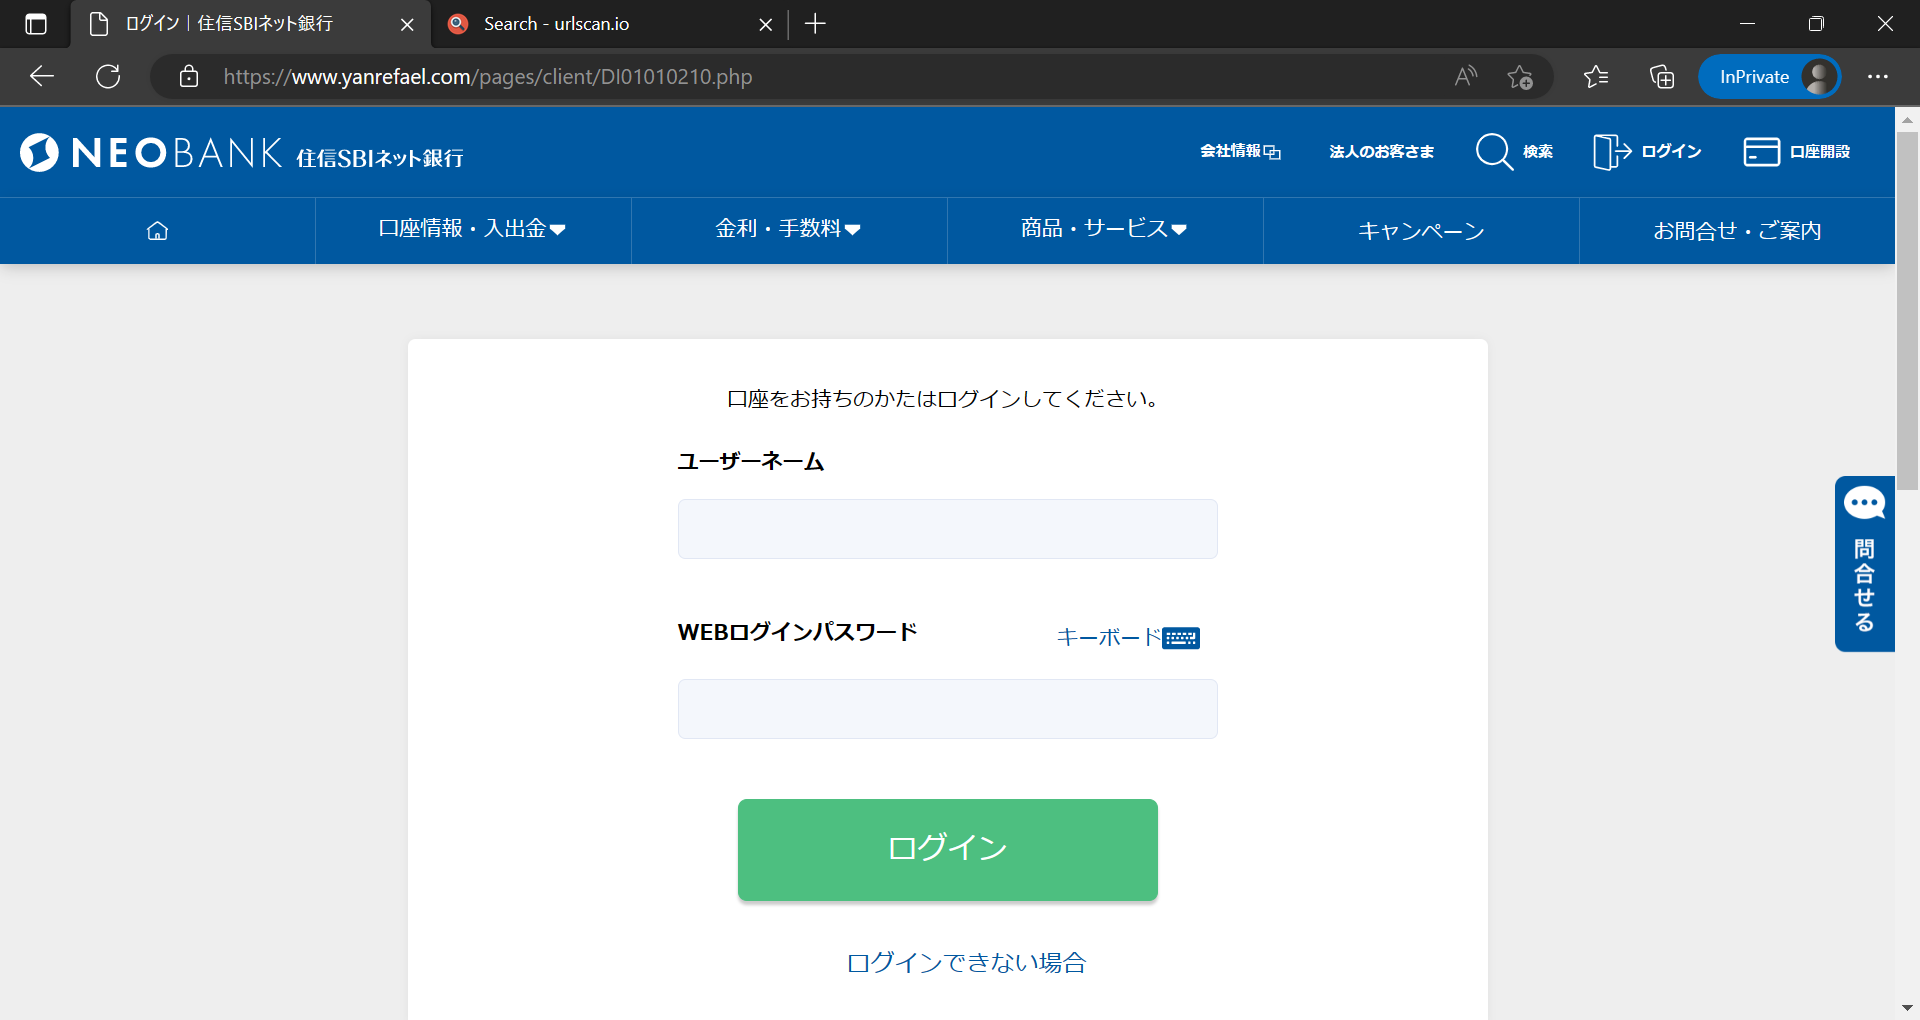Viewport: 1920px width, 1020px height.
Task: Click the ユーザーネーム input field
Action: click(x=948, y=529)
